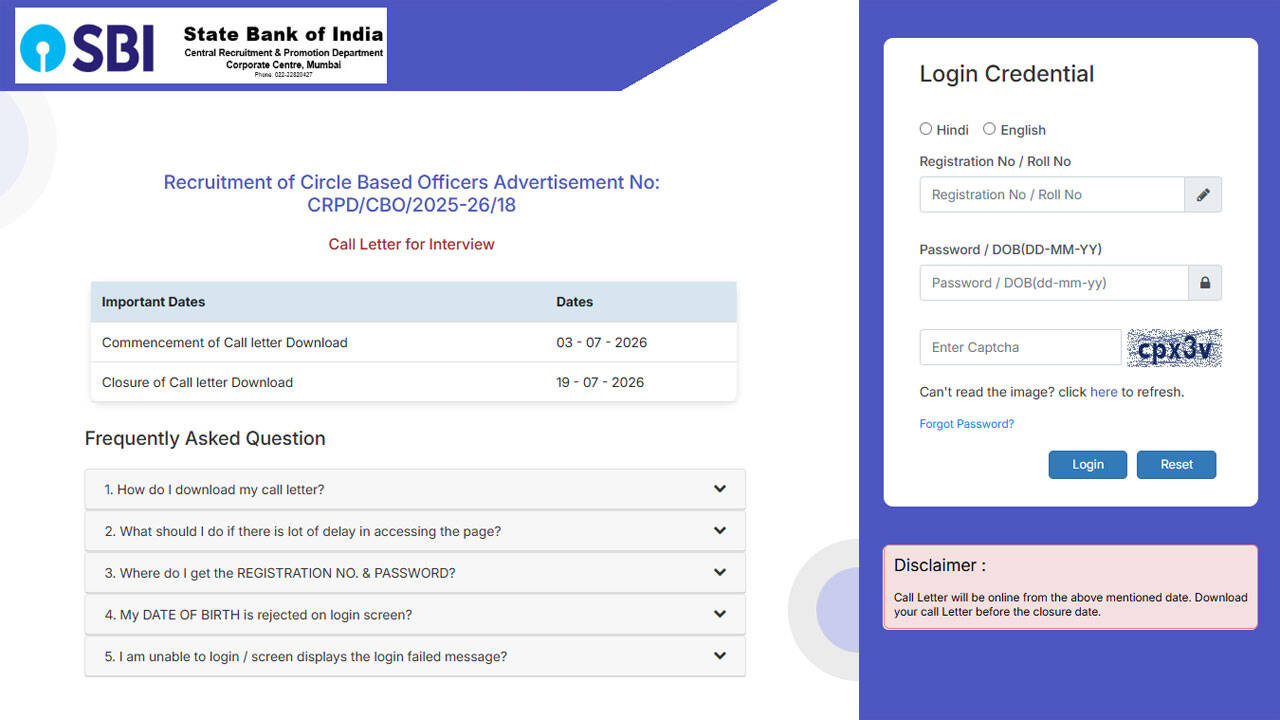Expand FAQ about delay in accessing the page
Screen dimensions: 1280x720
pyautogui.click(x=415, y=531)
